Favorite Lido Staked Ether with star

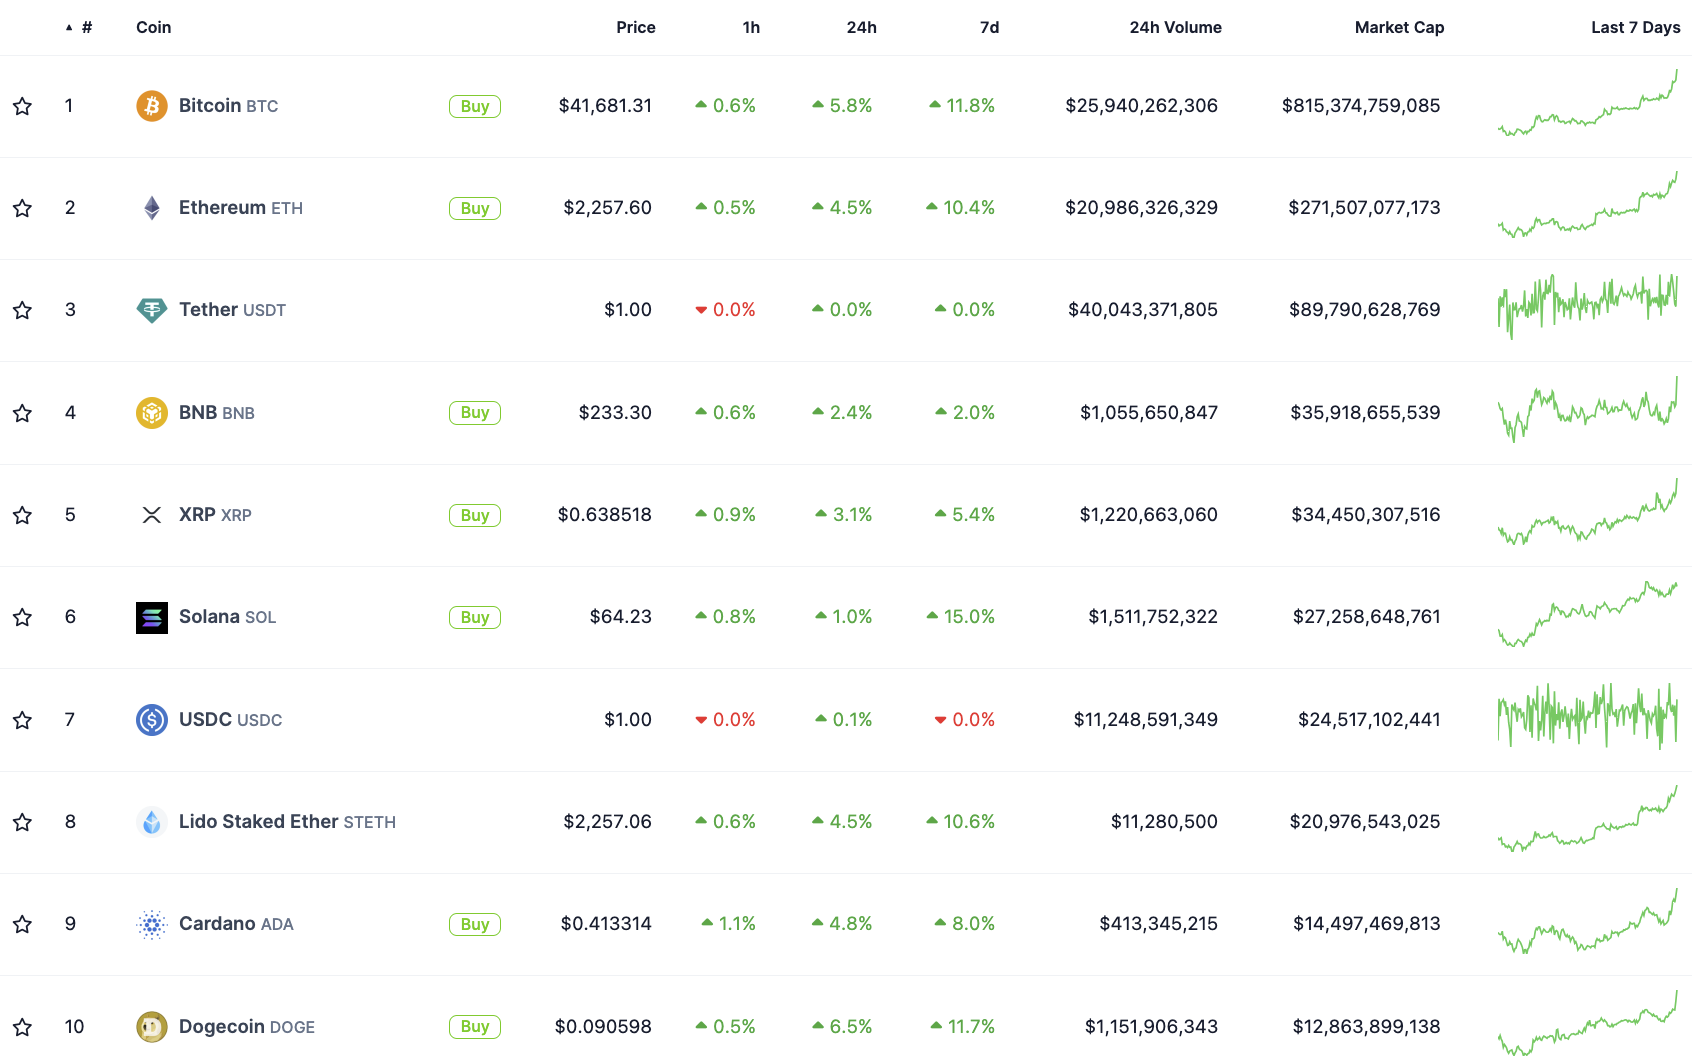coord(22,822)
